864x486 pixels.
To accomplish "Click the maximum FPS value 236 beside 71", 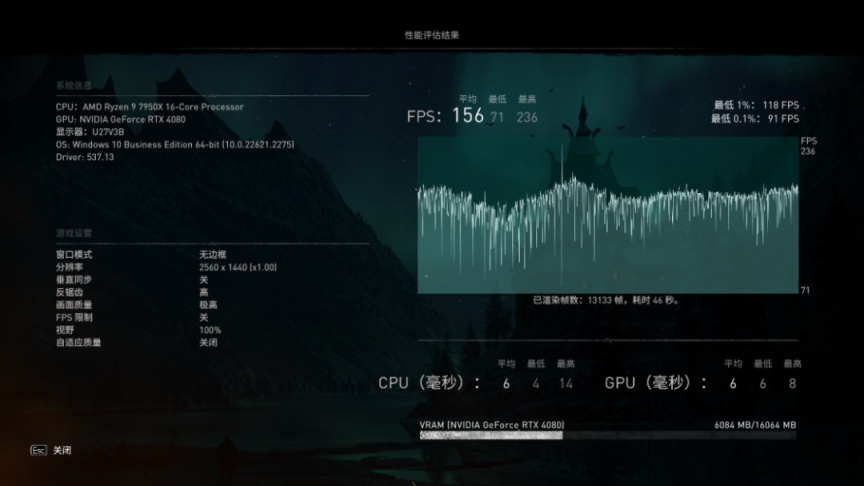I will click(x=527, y=117).
